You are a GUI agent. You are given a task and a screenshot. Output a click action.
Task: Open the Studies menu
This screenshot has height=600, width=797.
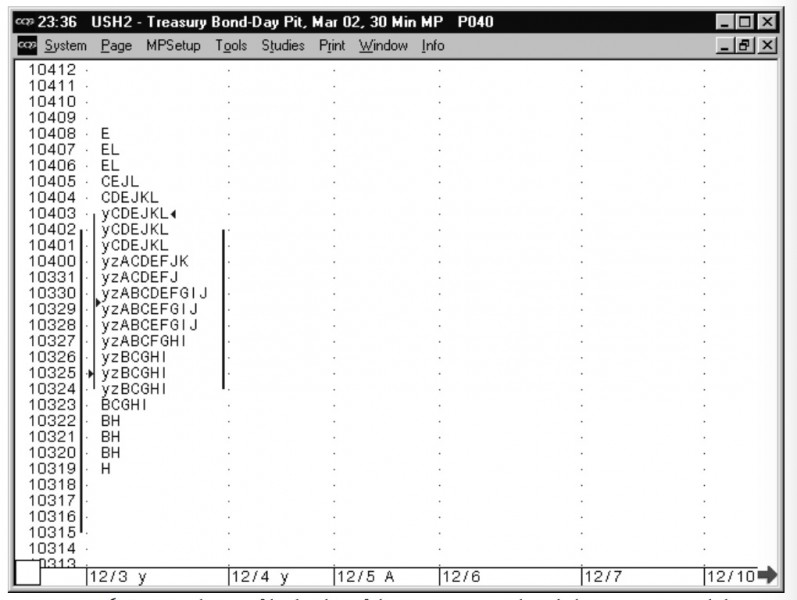pyautogui.click(x=283, y=45)
